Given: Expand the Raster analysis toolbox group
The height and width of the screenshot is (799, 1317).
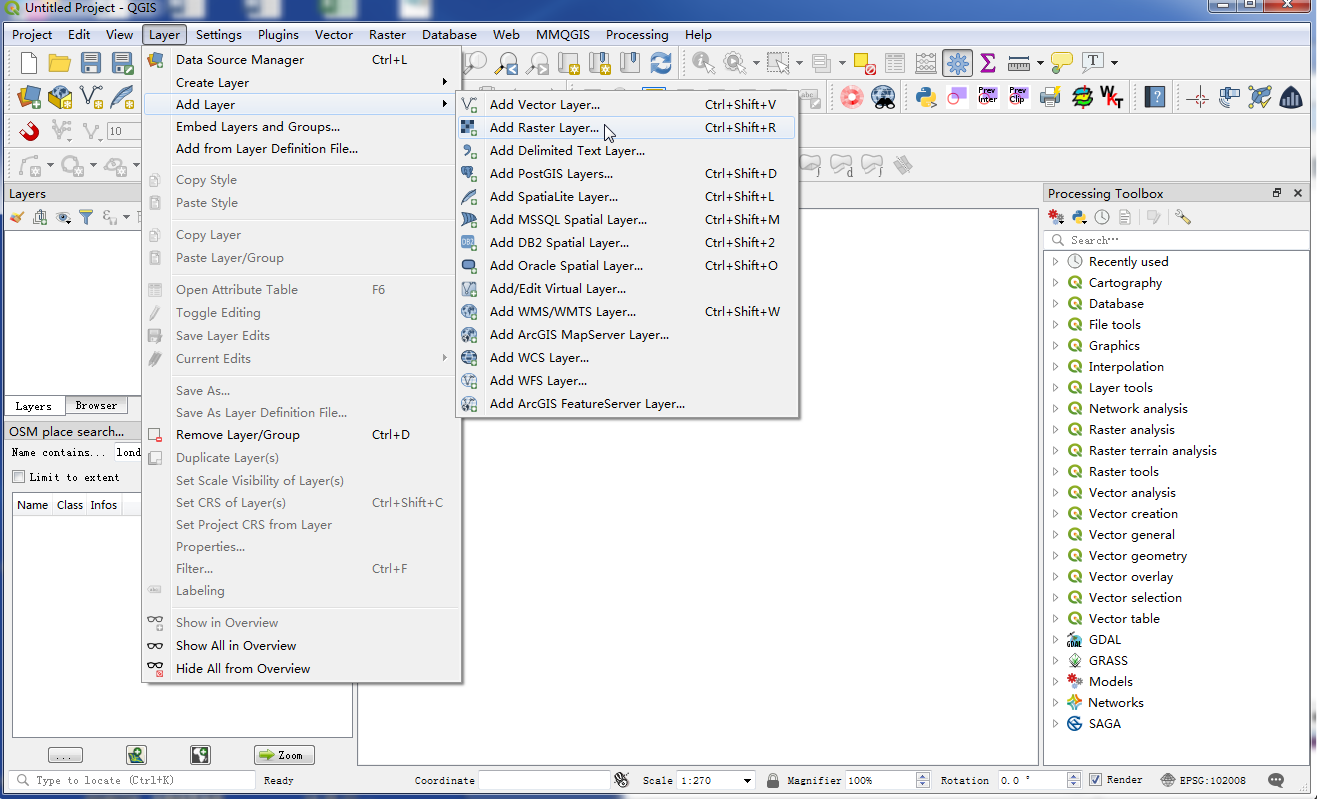Looking at the screenshot, I should point(1055,429).
